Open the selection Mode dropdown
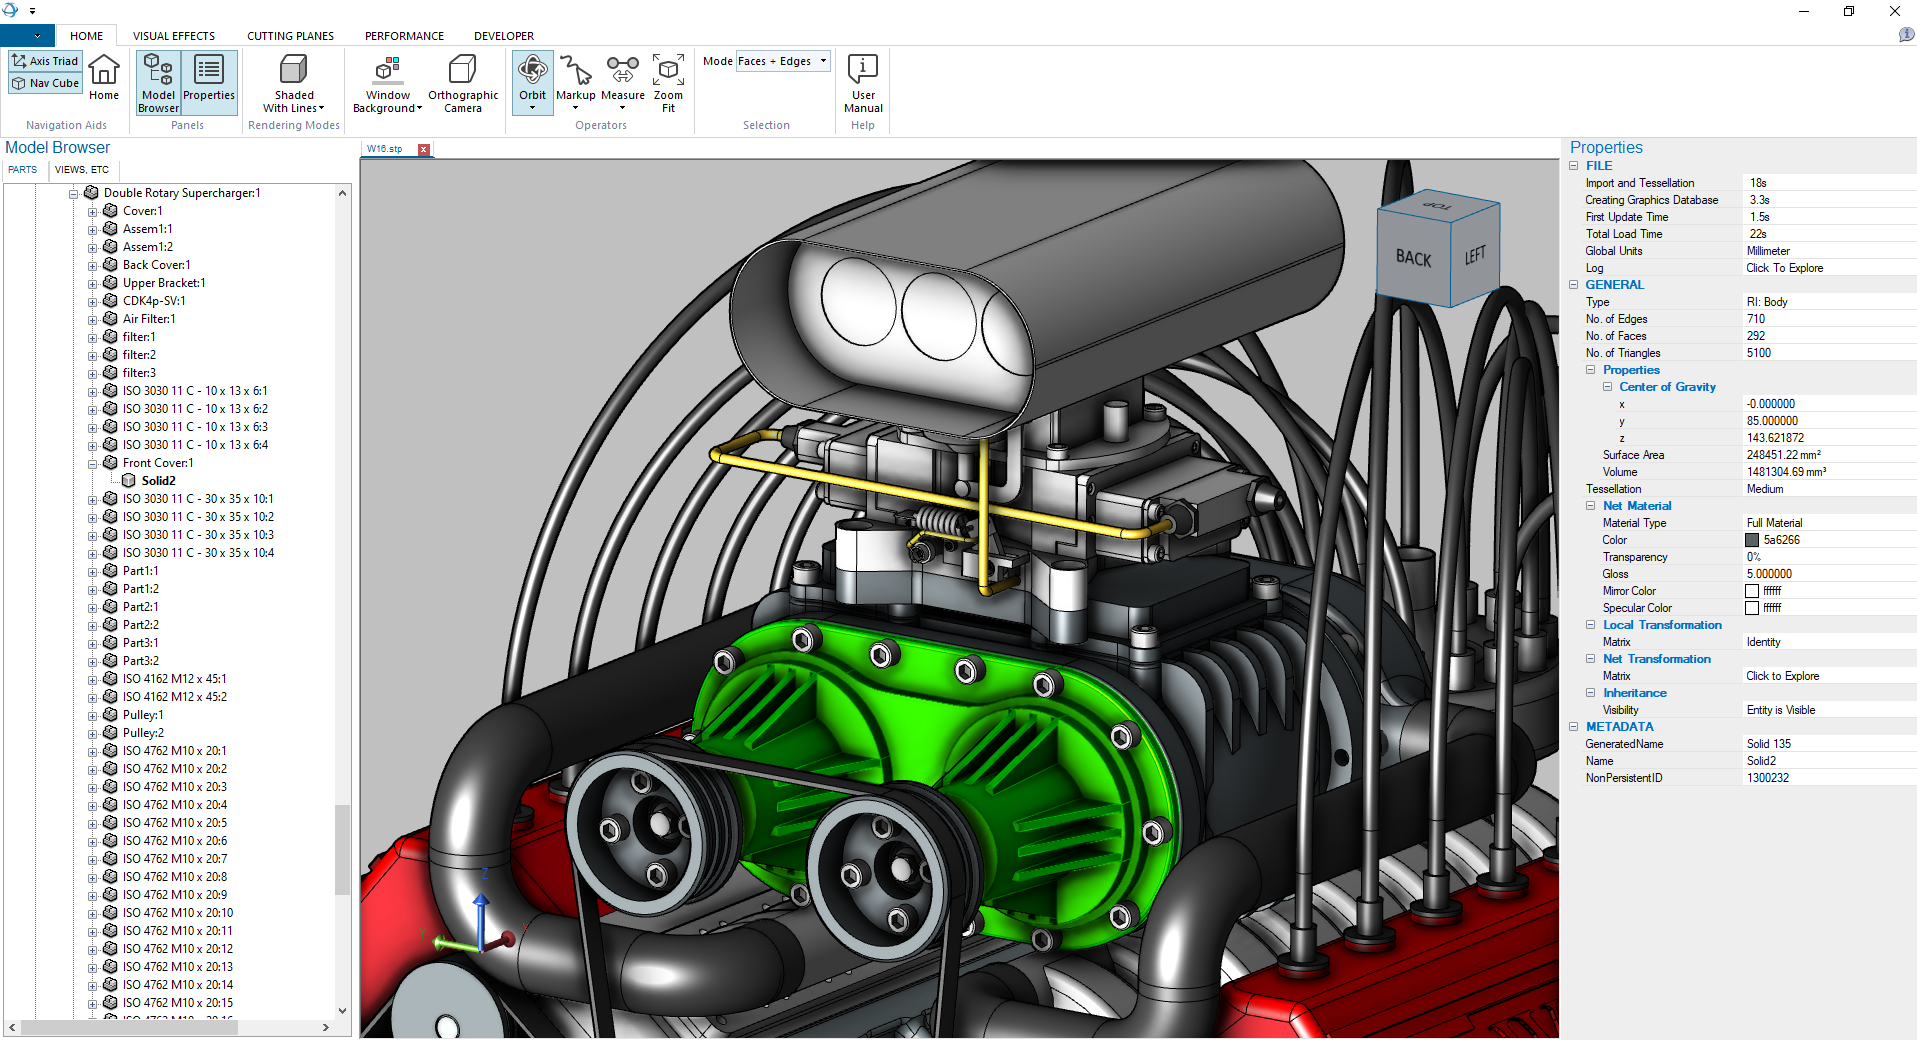The image size is (1917, 1040). click(x=783, y=61)
